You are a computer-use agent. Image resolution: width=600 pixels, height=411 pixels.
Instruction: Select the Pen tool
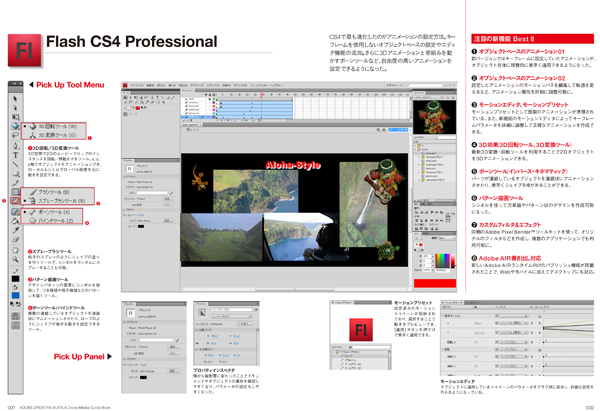tap(15, 146)
